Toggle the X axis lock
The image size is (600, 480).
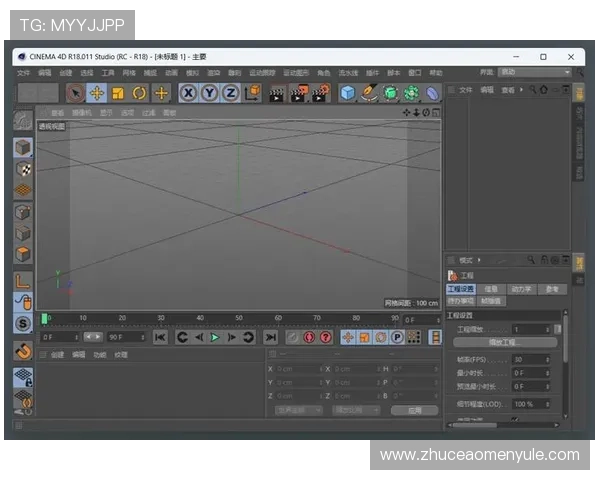click(188, 93)
